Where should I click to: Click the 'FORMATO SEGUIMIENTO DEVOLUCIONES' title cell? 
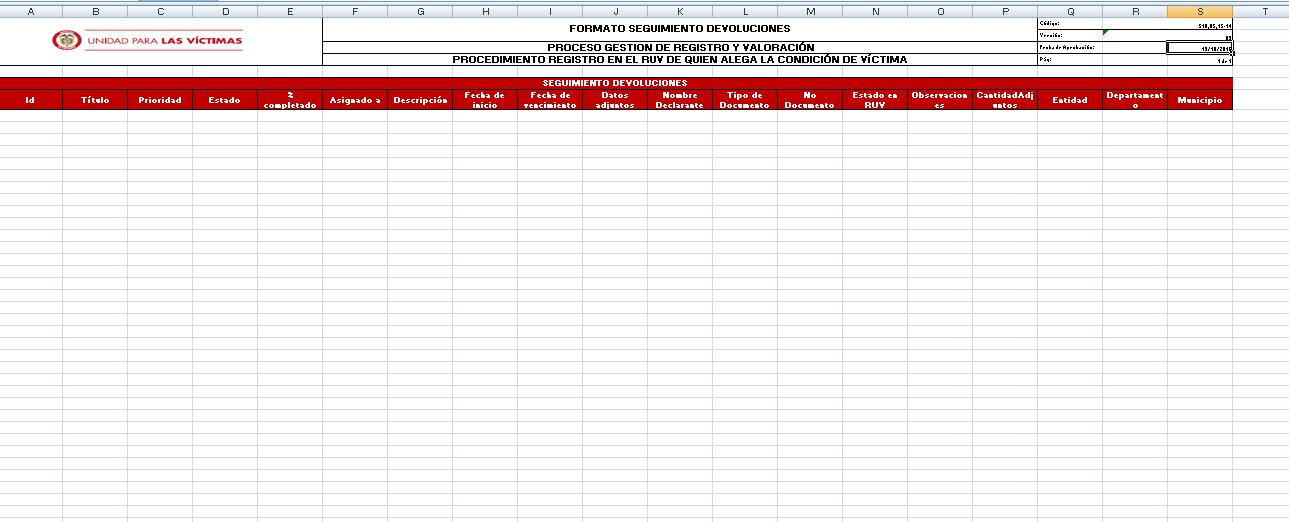tap(680, 29)
